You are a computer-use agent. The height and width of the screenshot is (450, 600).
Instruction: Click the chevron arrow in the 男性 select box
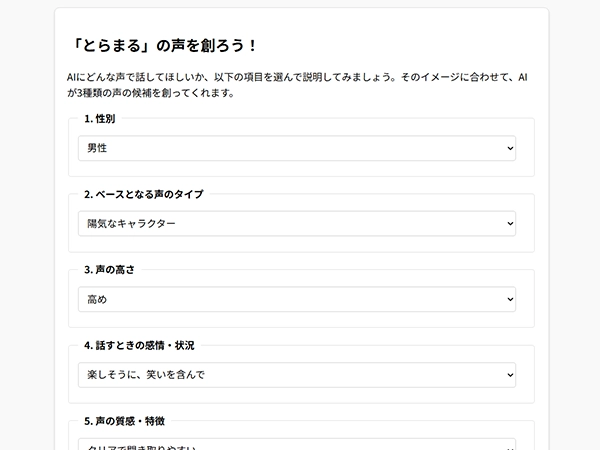tap(509, 148)
